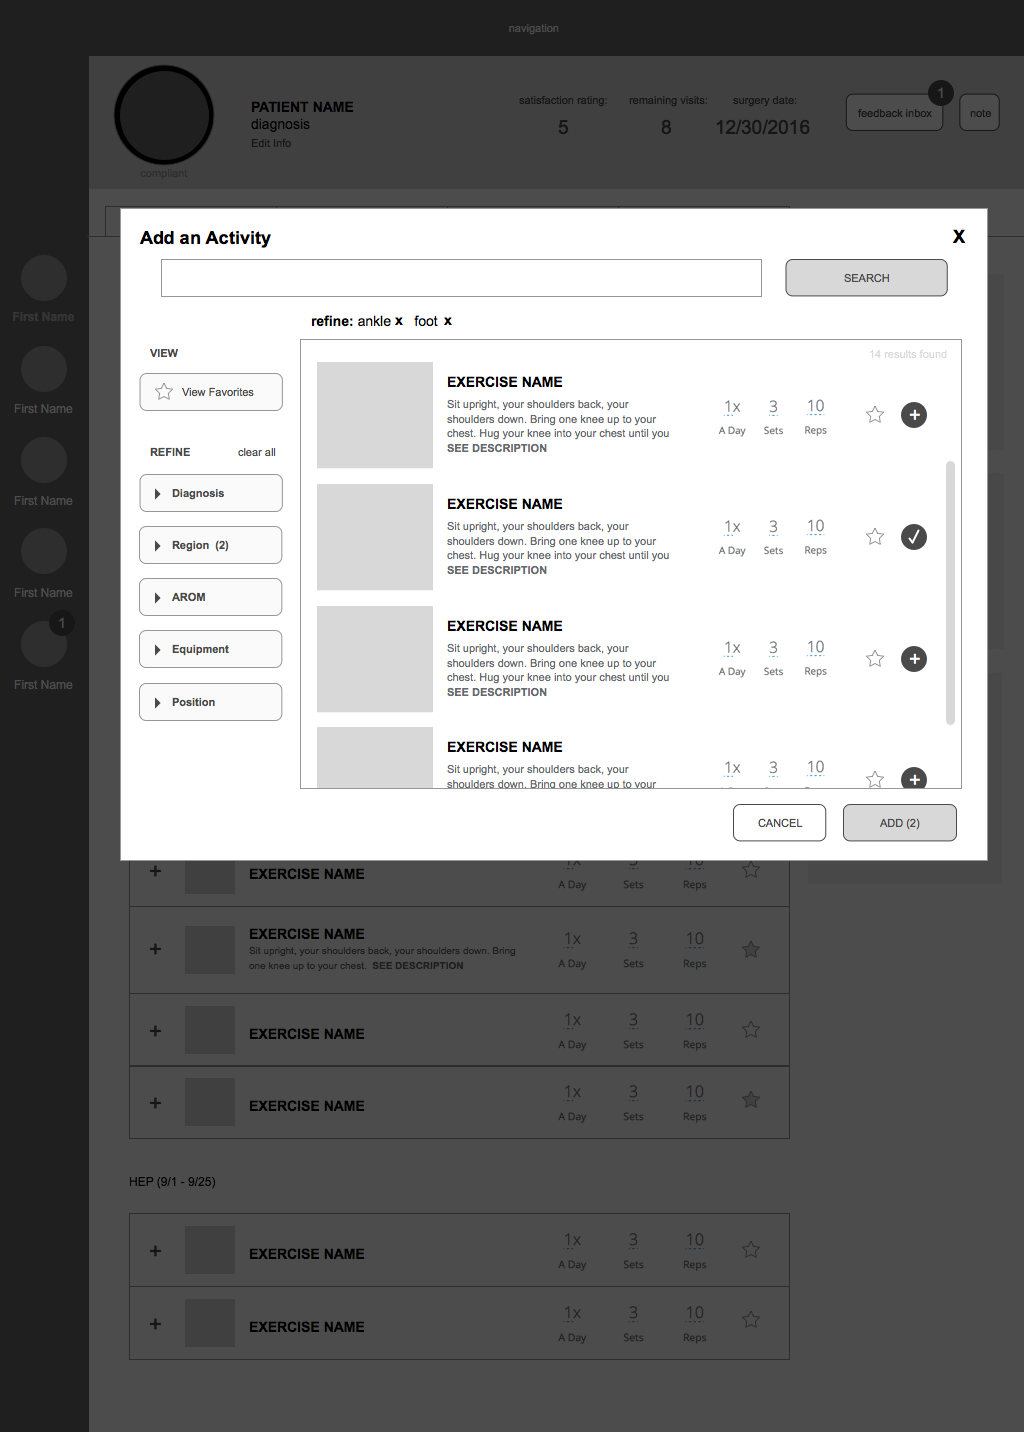
Task: Expand first HEP exercise row plus icon
Action: click(155, 1251)
